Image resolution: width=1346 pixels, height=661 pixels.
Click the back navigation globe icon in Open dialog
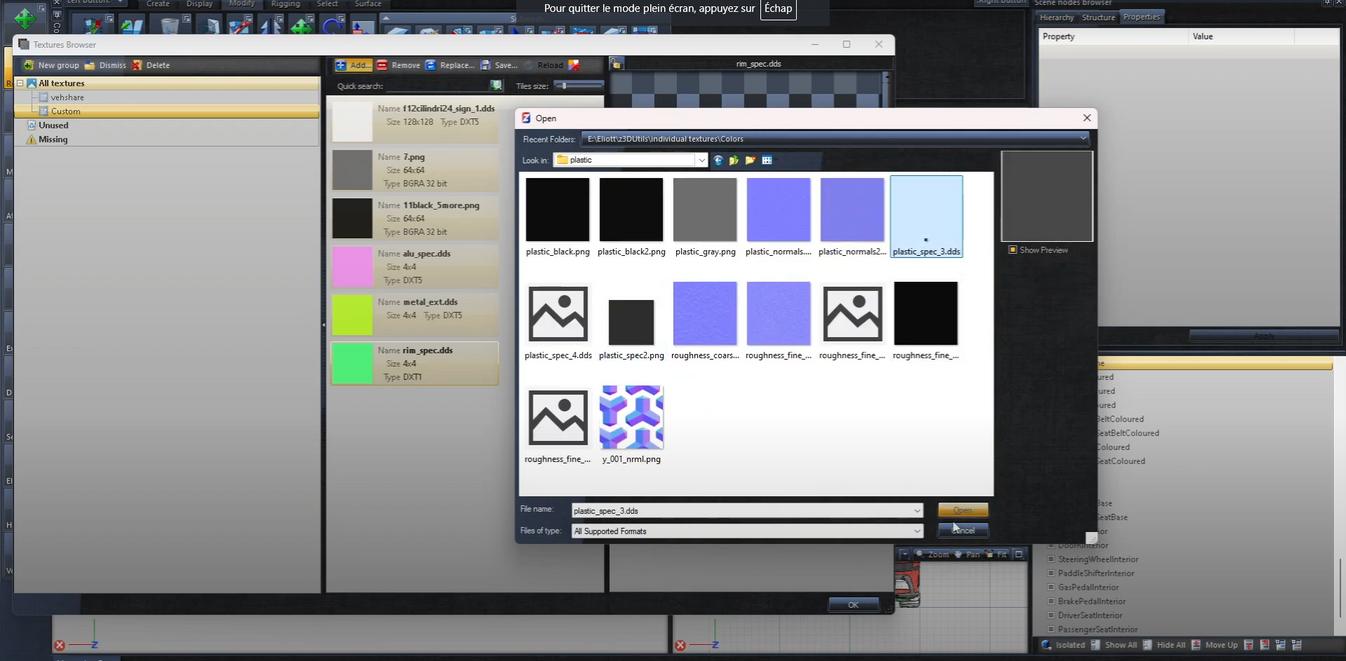tap(718, 160)
